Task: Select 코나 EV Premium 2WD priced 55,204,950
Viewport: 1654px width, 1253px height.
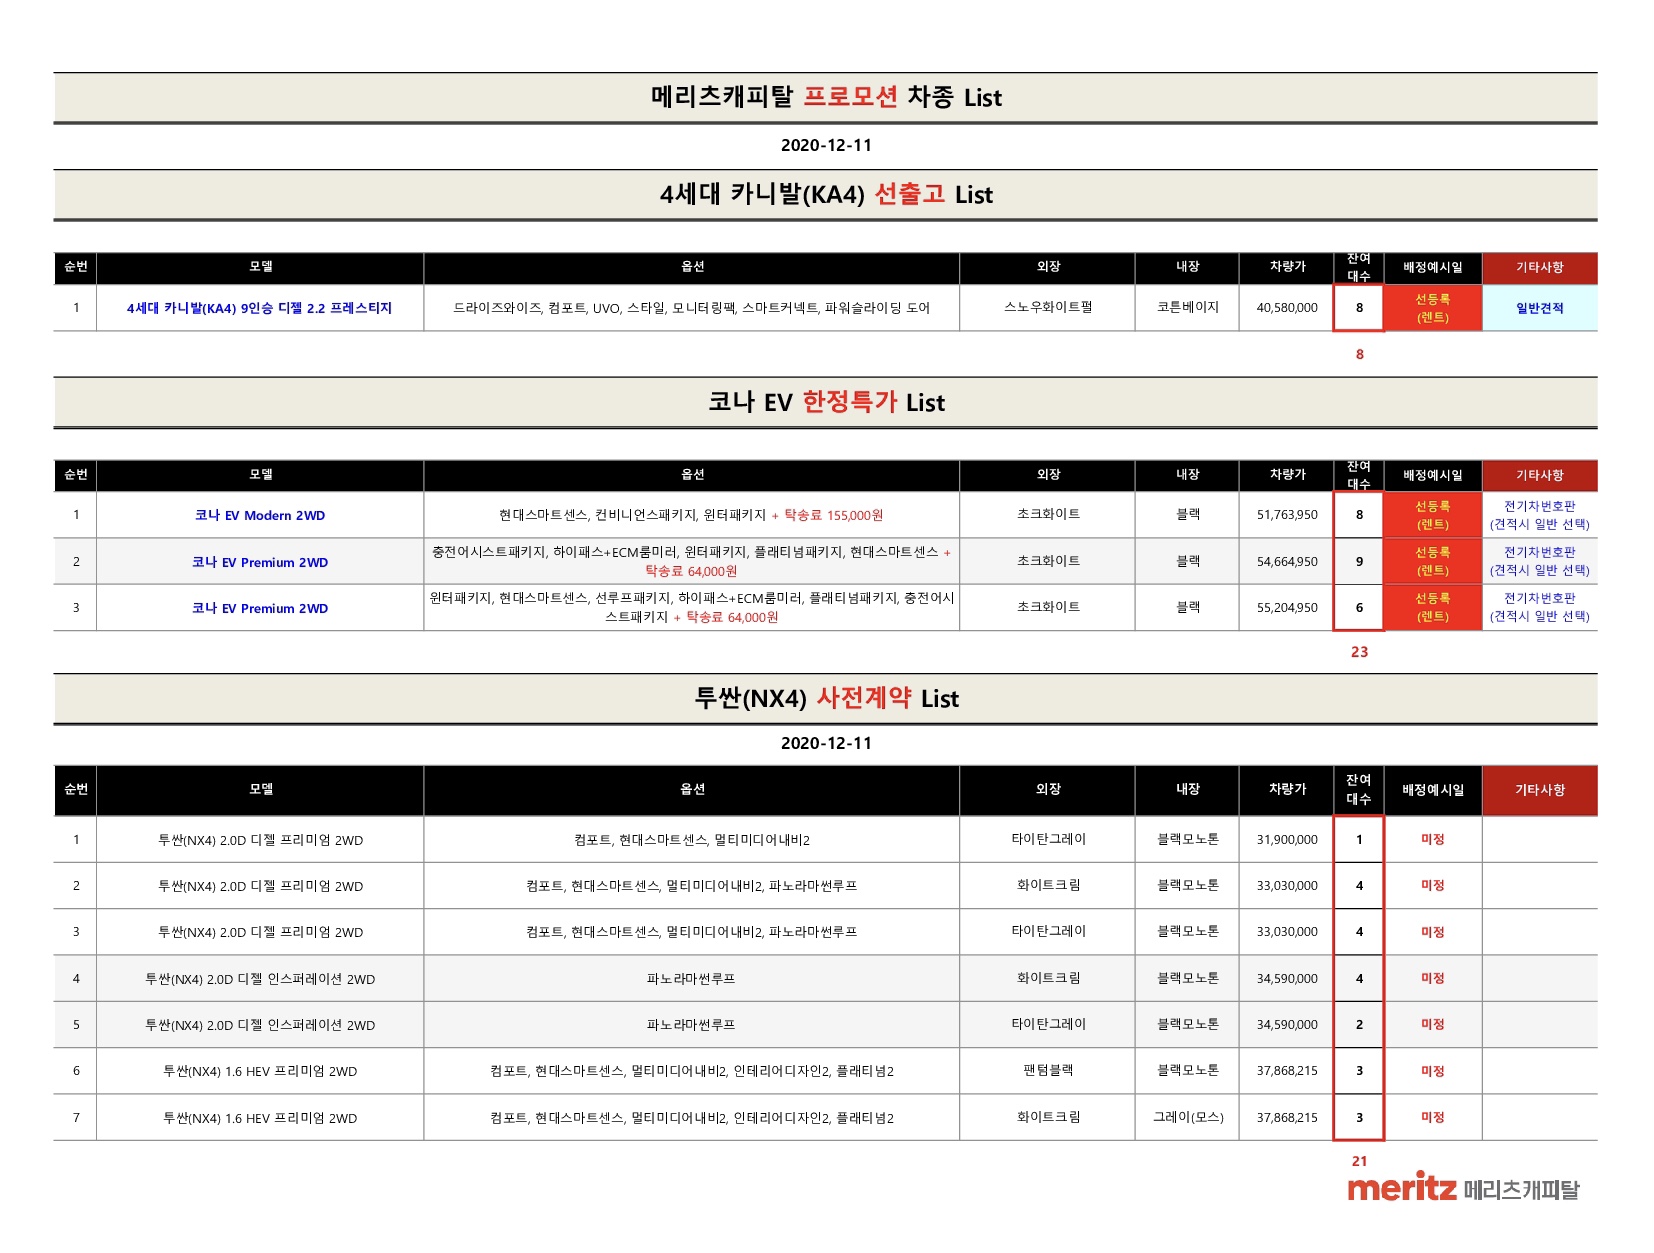Action: coord(259,608)
